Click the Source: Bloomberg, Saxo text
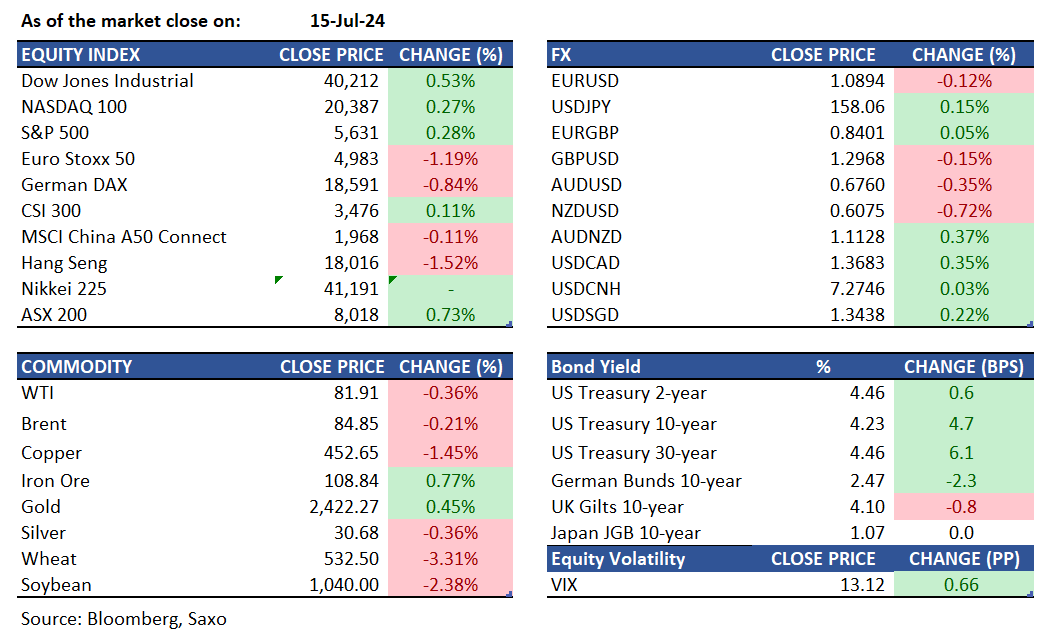 coord(123,619)
